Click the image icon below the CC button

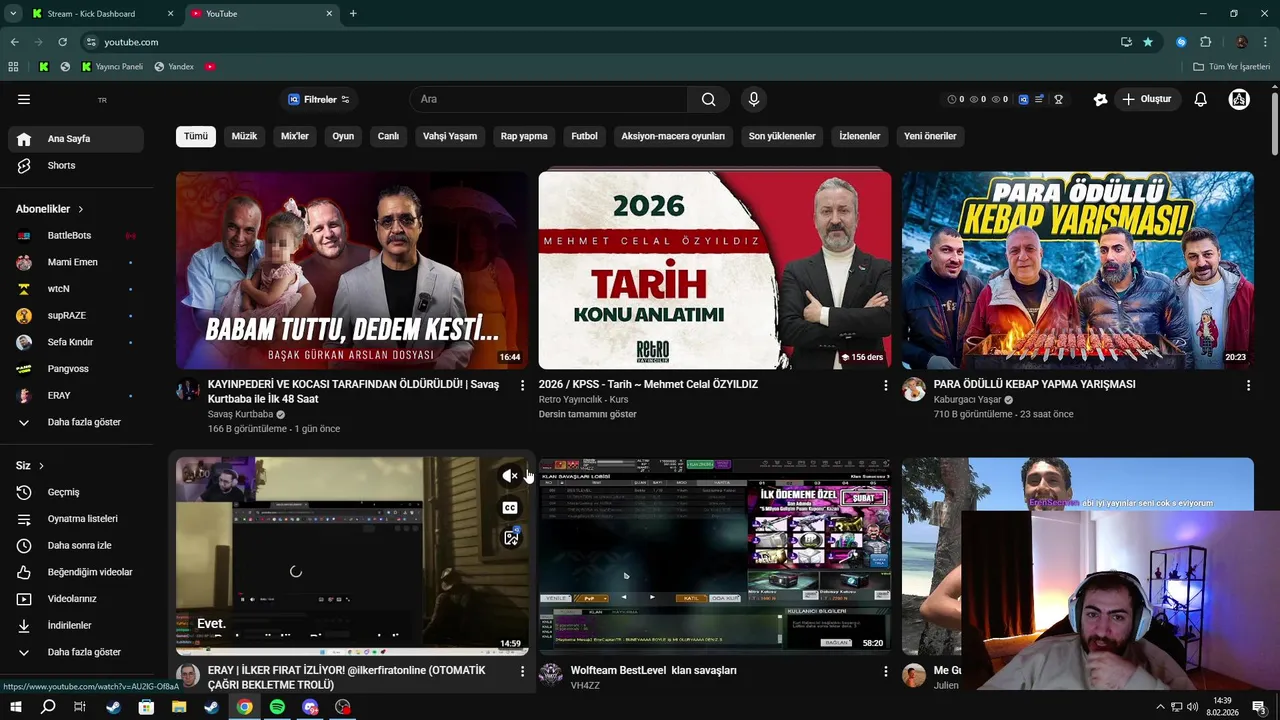(x=511, y=538)
